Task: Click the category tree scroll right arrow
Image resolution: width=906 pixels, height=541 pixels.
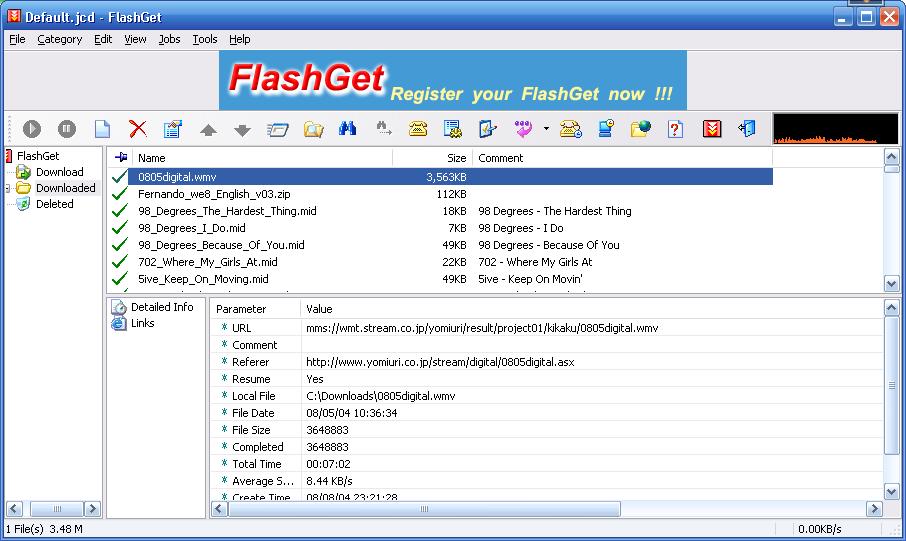Action: 92,509
